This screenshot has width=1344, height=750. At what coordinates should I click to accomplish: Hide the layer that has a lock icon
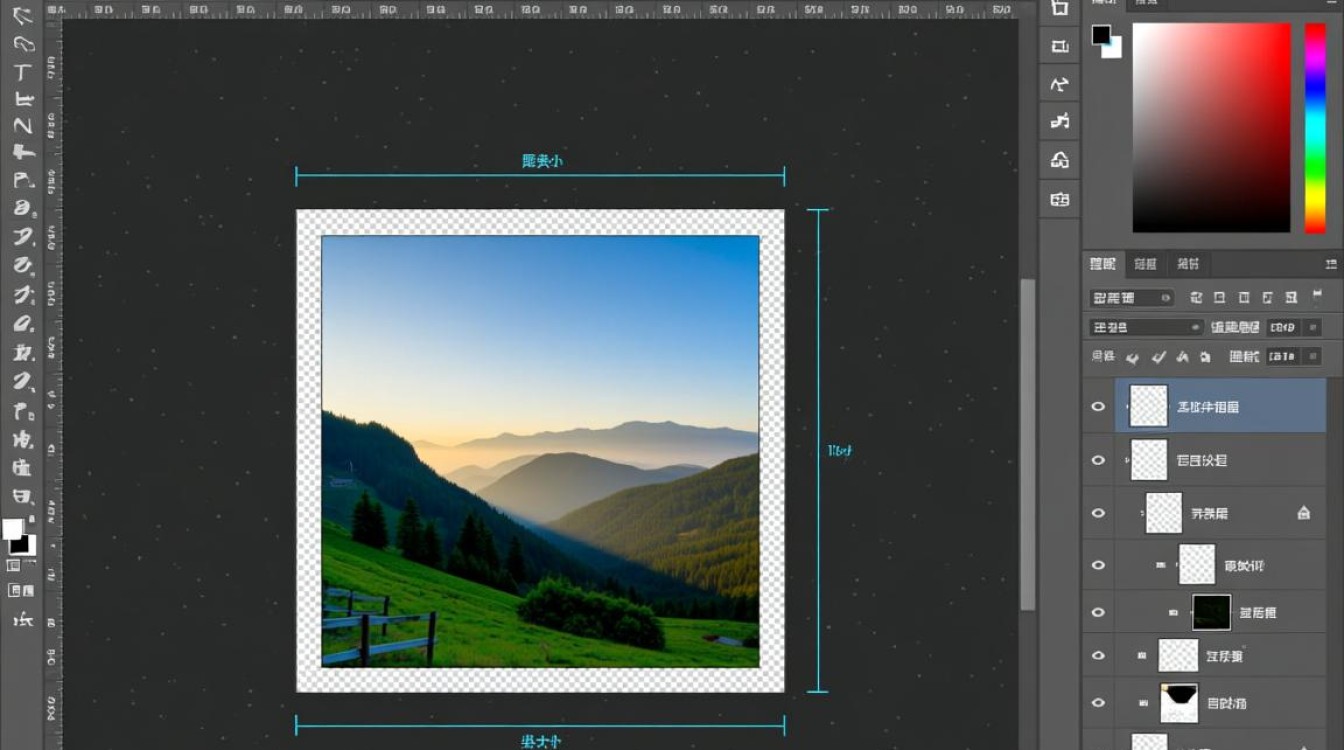tap(1098, 513)
